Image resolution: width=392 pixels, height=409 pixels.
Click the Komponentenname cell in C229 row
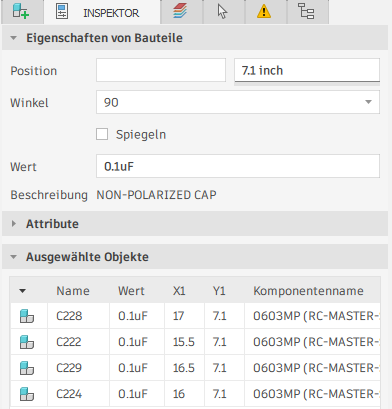coord(313,368)
